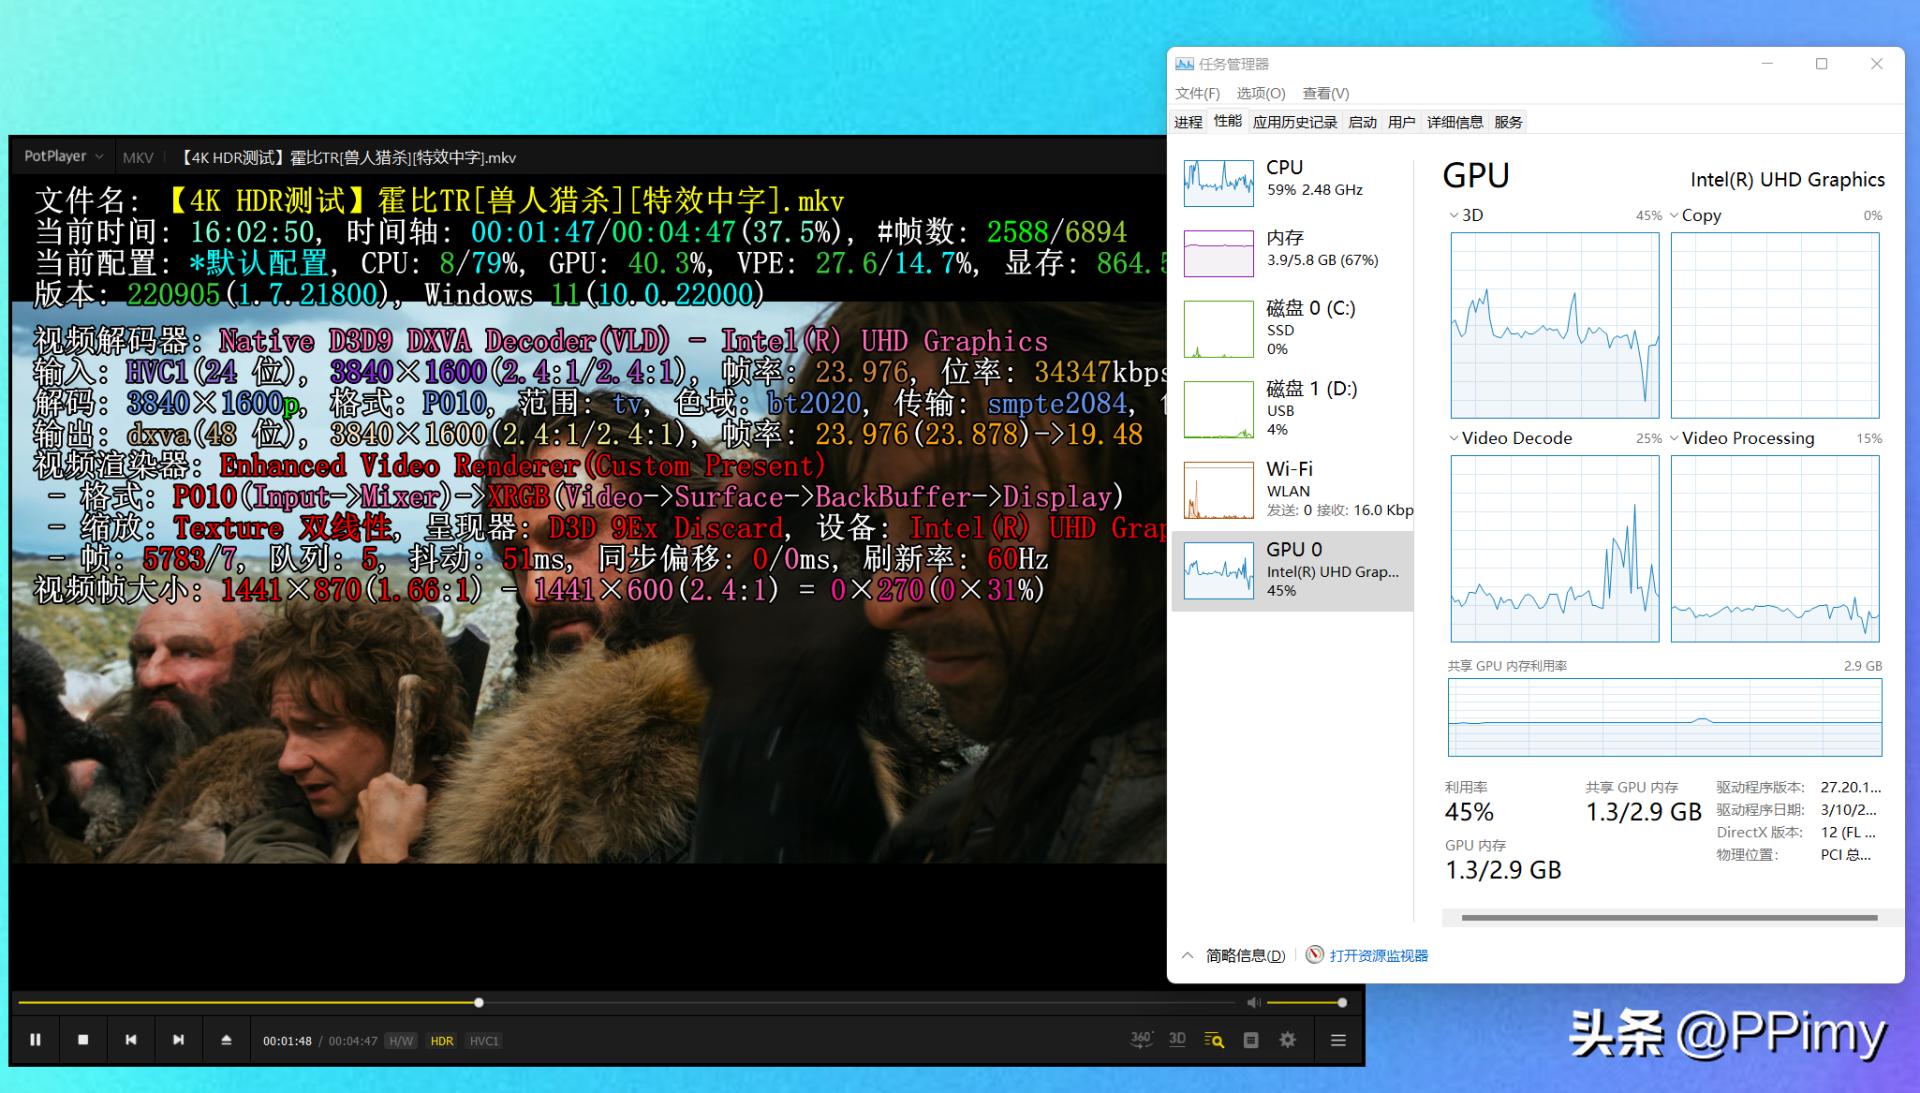The image size is (1920, 1093).
Task: Open the 选项(O) menu
Action: click(1260, 93)
